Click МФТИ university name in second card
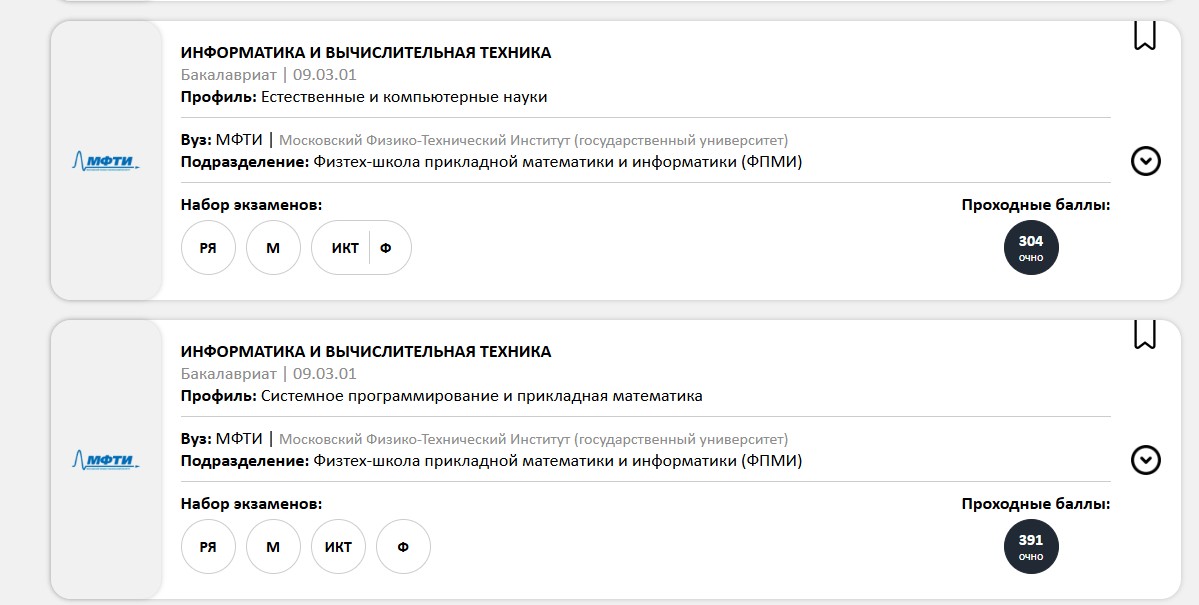This screenshot has height=605, width=1199. click(239, 439)
